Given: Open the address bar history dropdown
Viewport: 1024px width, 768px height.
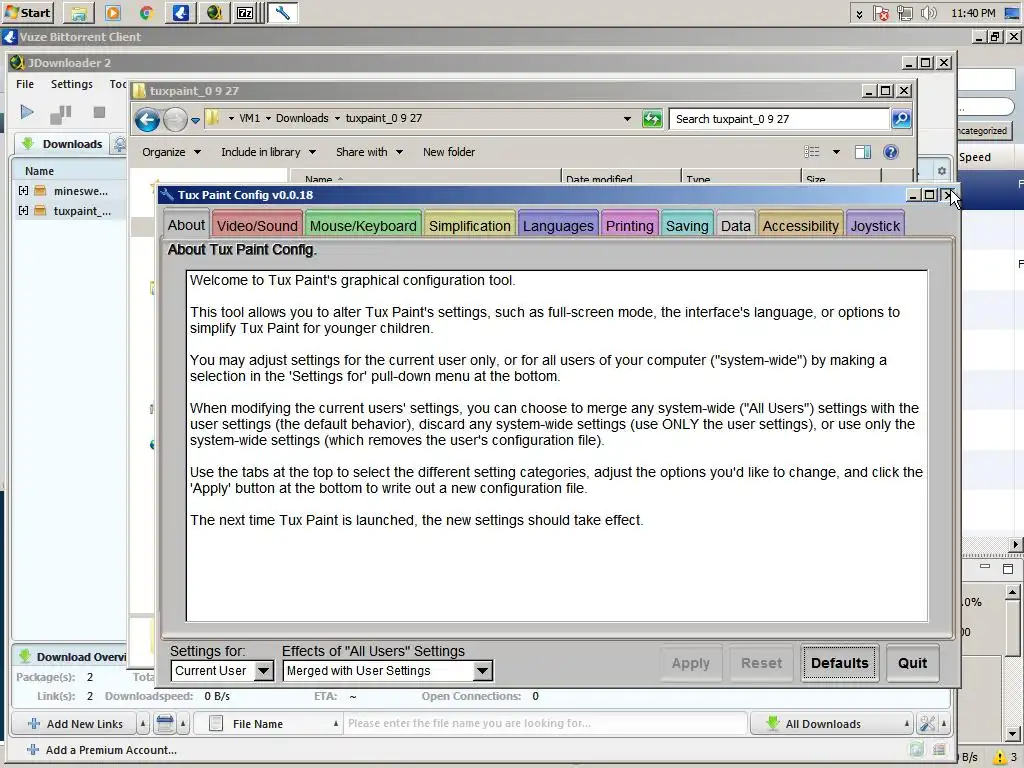Looking at the screenshot, I should [627, 119].
